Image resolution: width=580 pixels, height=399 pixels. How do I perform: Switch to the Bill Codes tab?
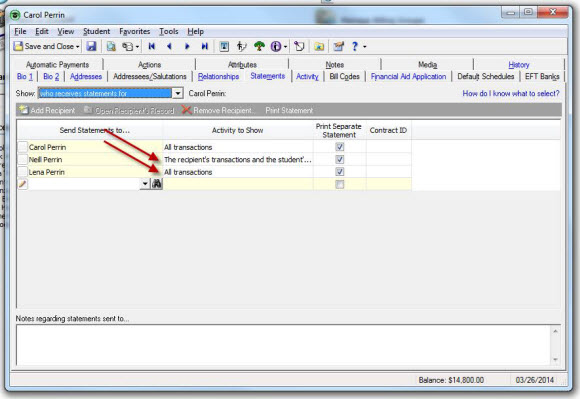(344, 77)
